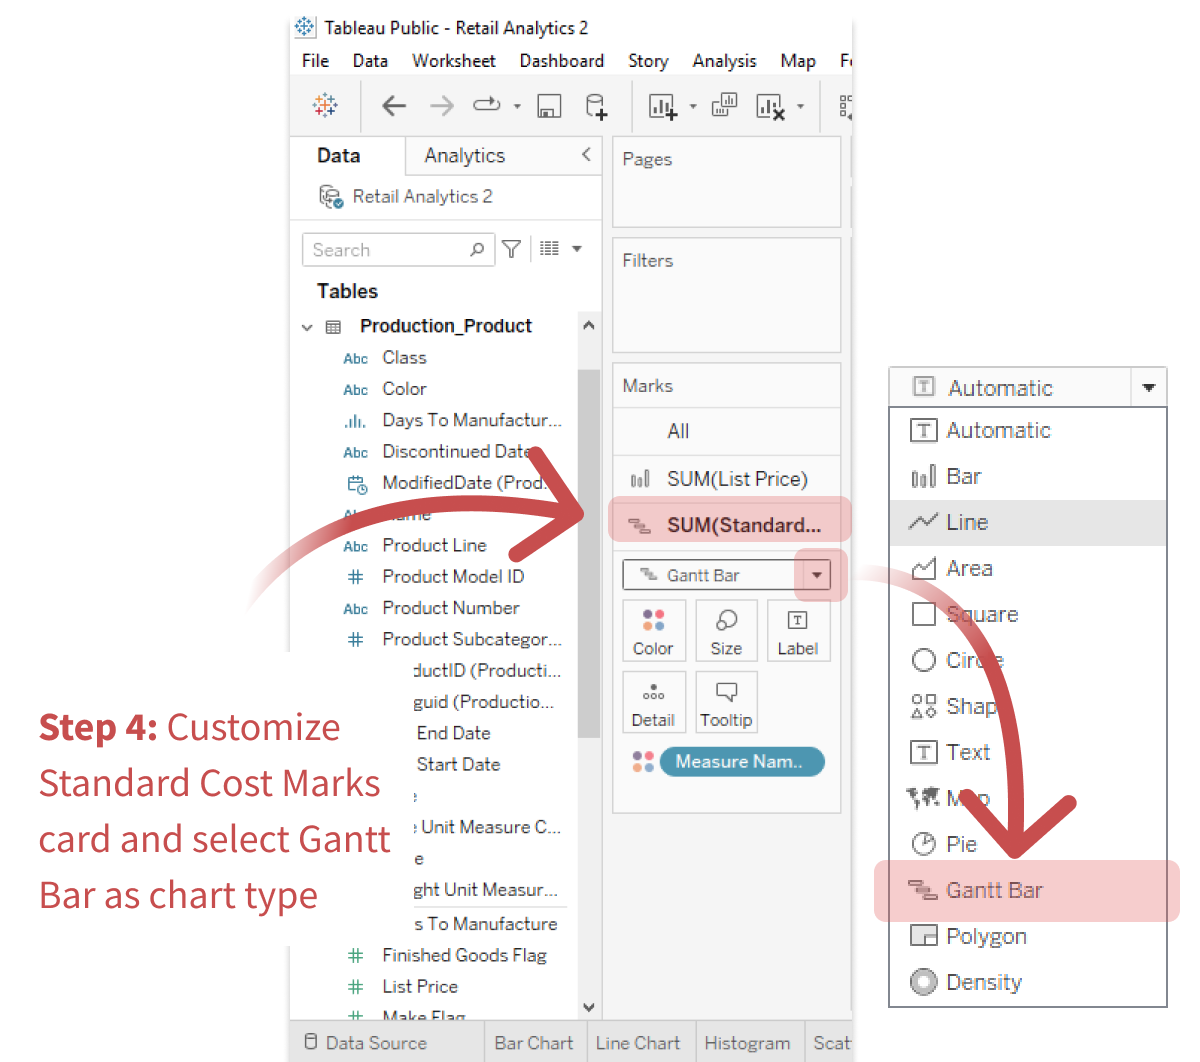Click the Label marks button
The height and width of the screenshot is (1062, 1200).
coord(798,631)
